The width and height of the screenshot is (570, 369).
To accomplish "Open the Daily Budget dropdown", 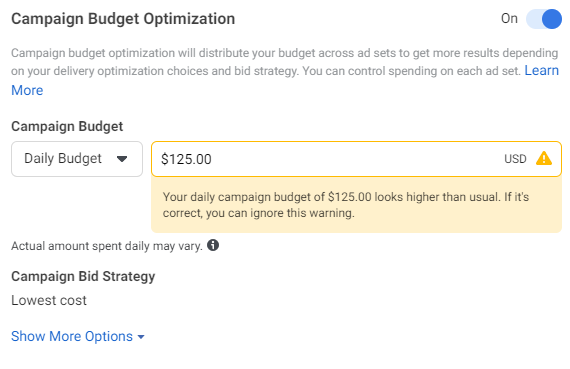I will point(77,159).
